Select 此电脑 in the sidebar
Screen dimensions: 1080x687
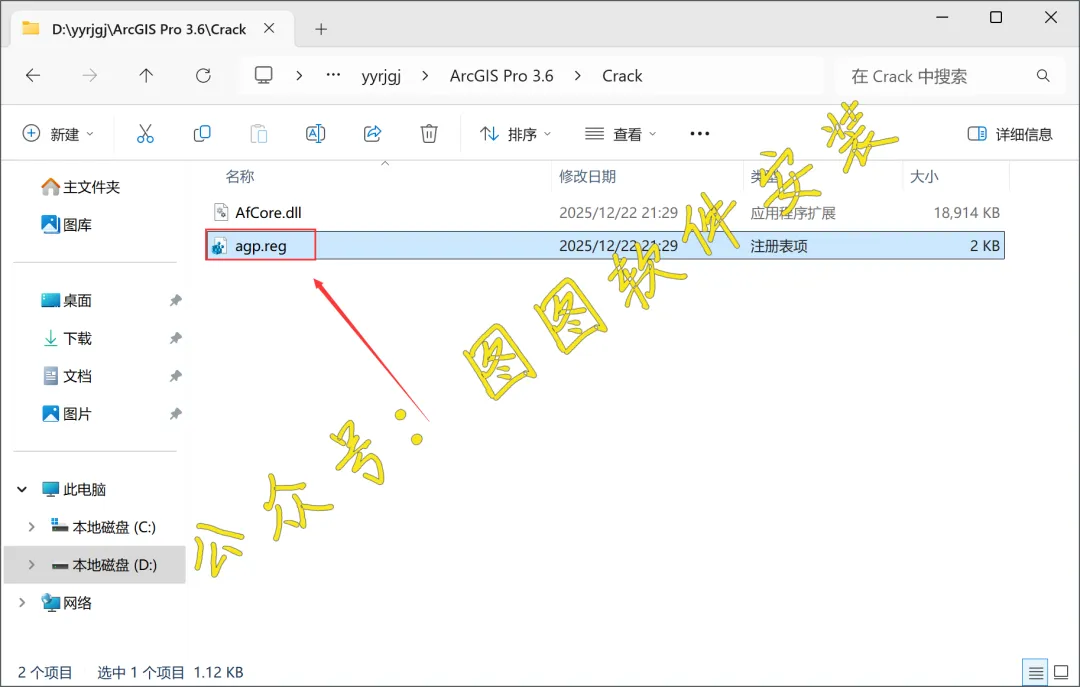point(74,489)
